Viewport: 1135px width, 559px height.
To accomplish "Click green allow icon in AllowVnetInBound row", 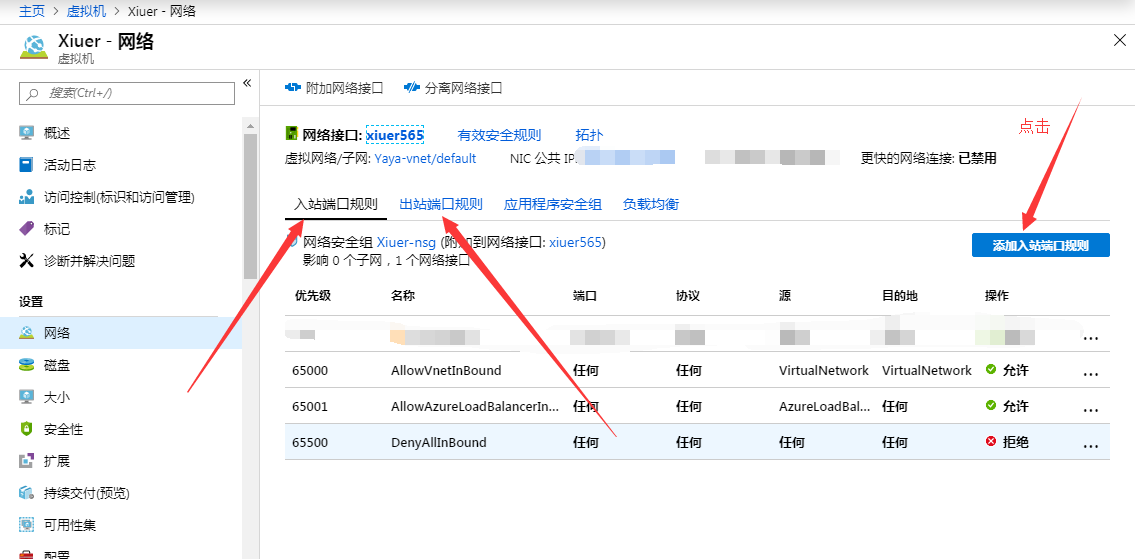I will point(991,370).
